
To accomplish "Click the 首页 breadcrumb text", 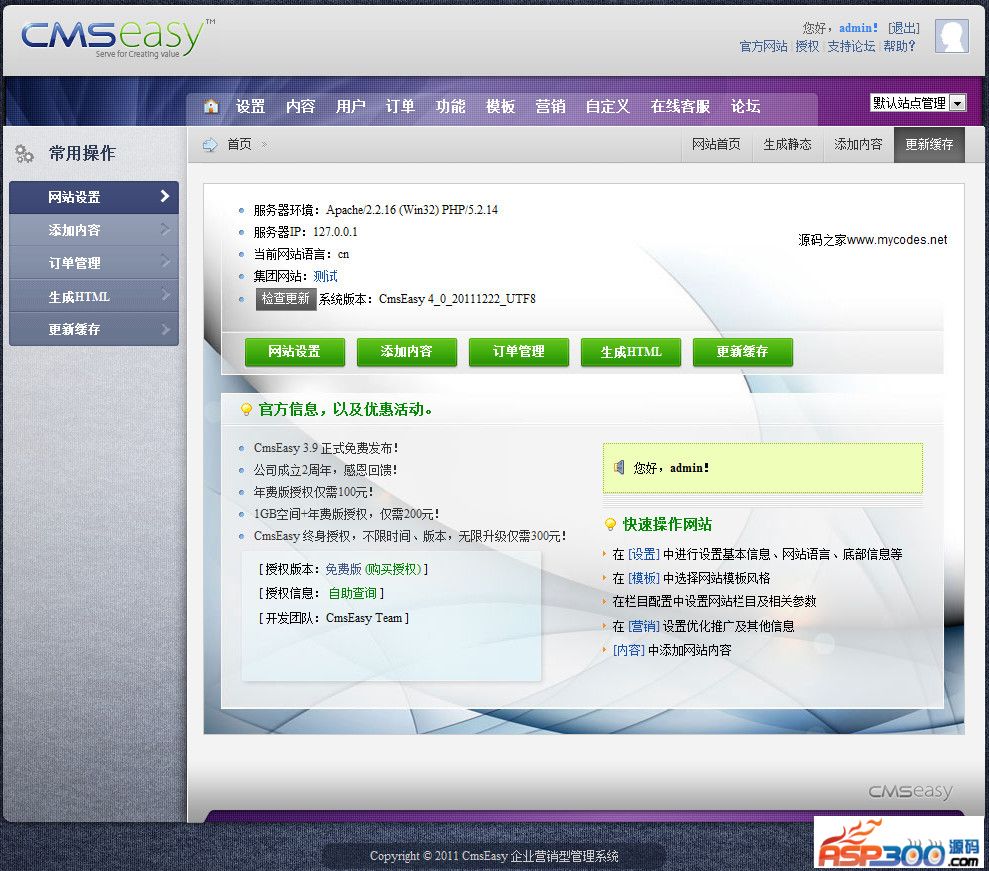I will pos(239,144).
